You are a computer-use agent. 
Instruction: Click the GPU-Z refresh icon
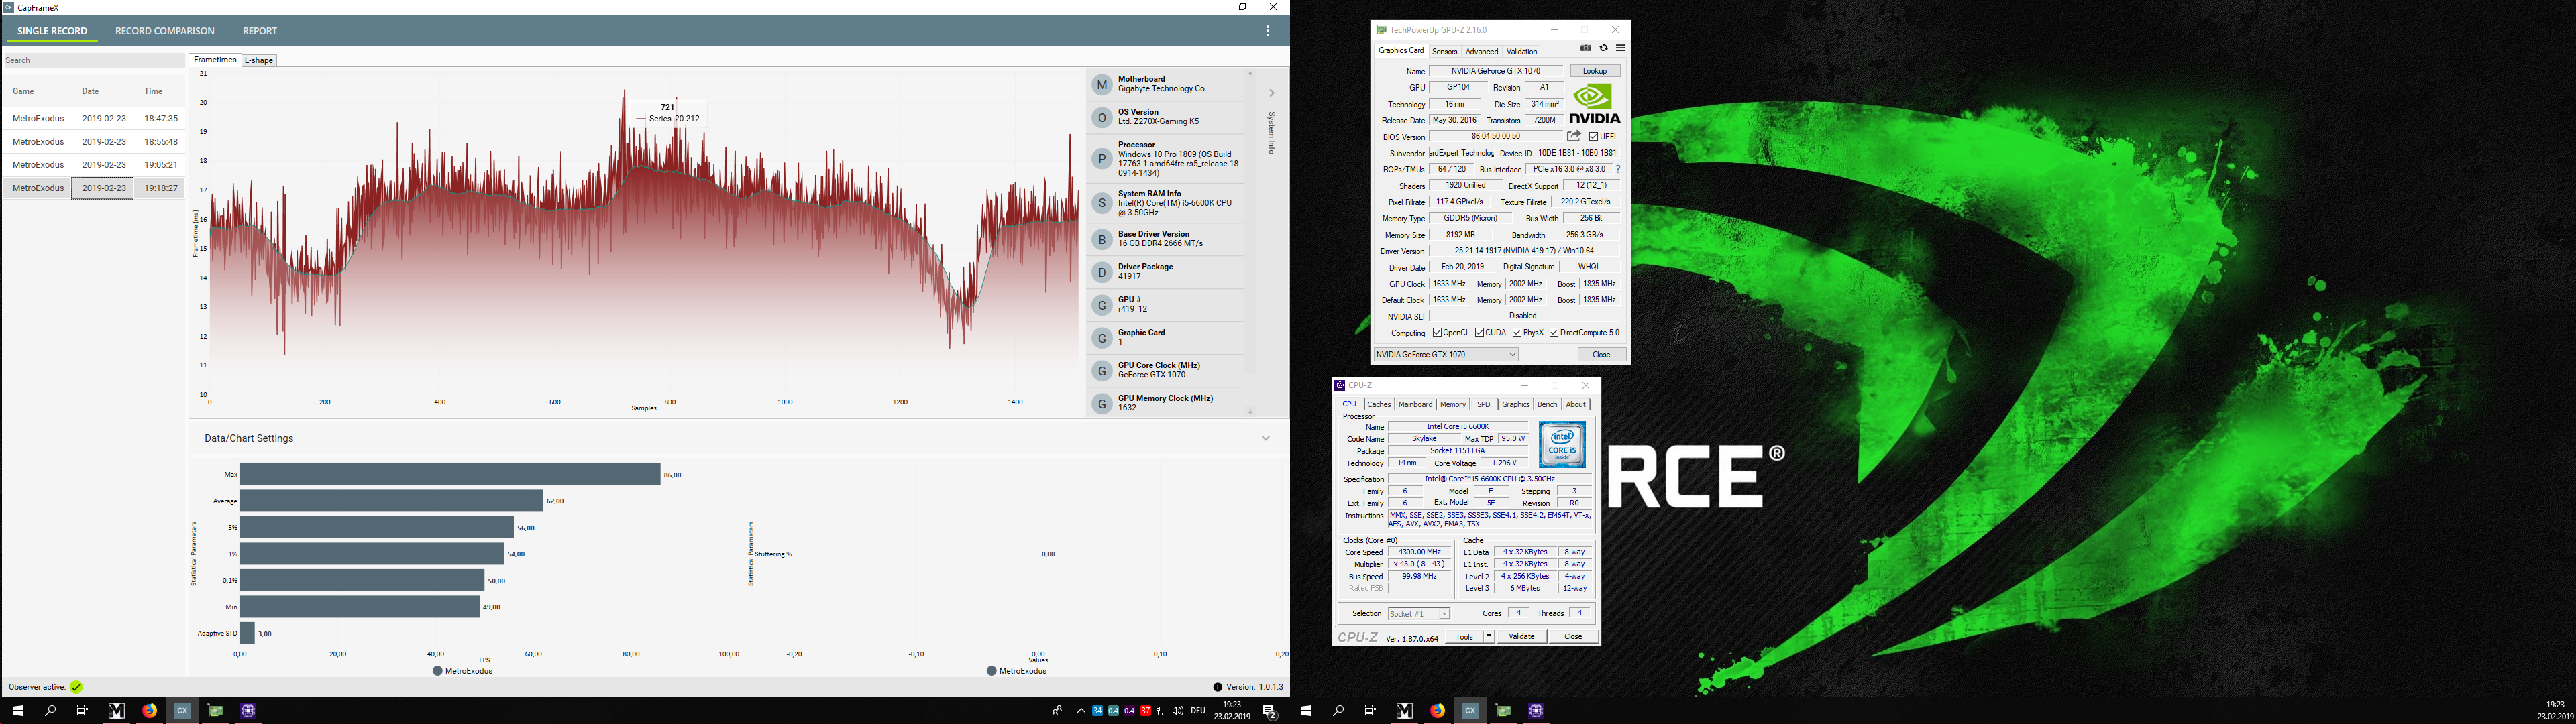(1603, 48)
